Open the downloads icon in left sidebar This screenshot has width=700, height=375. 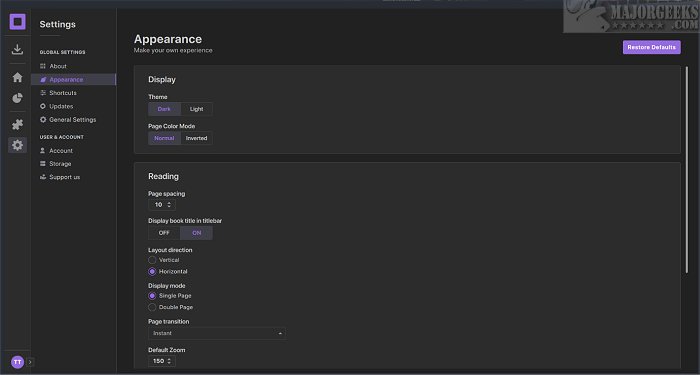coord(17,49)
